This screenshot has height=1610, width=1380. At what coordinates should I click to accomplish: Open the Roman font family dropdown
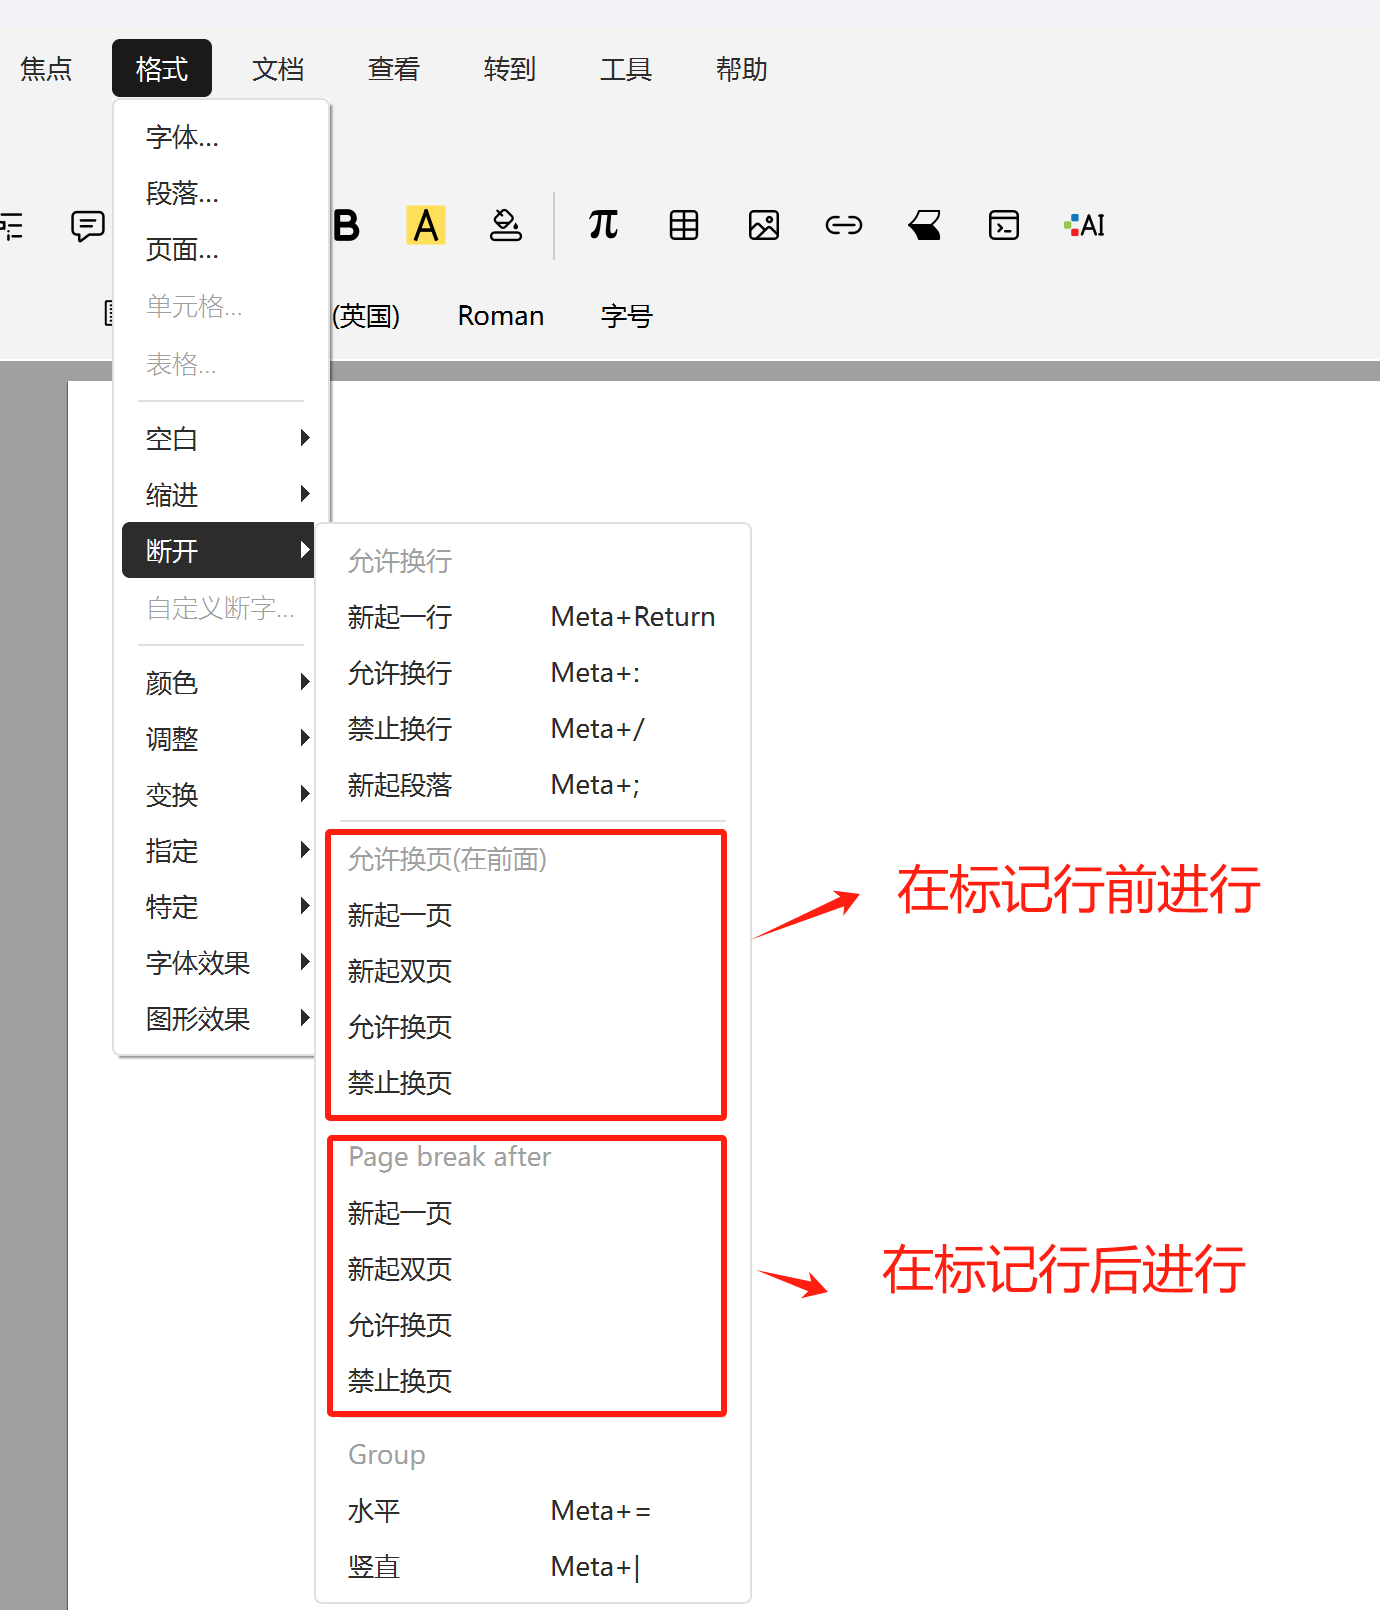tap(500, 316)
